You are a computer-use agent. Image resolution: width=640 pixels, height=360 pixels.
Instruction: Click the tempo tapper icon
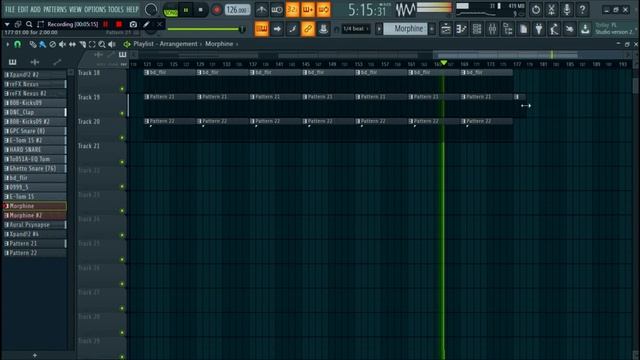pos(554,29)
